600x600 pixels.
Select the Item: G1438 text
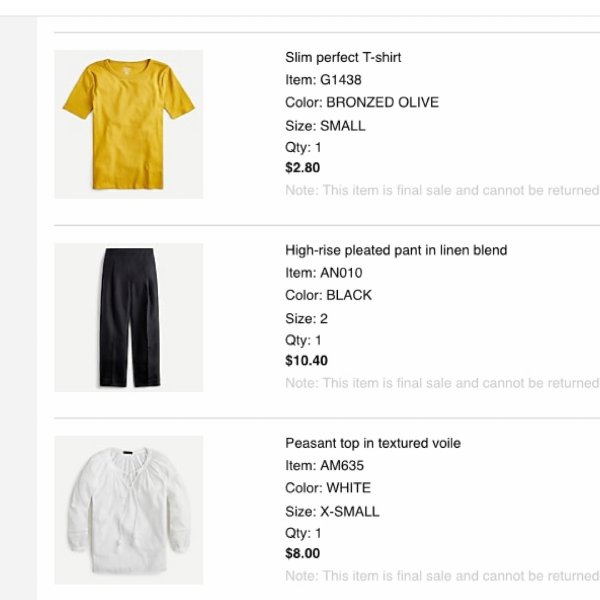(x=323, y=80)
